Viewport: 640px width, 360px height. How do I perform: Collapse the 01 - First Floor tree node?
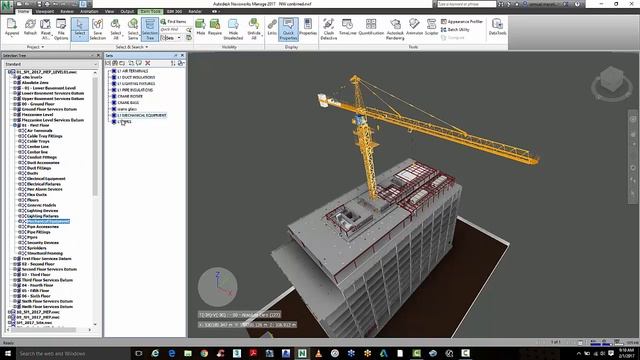[x=14, y=125]
